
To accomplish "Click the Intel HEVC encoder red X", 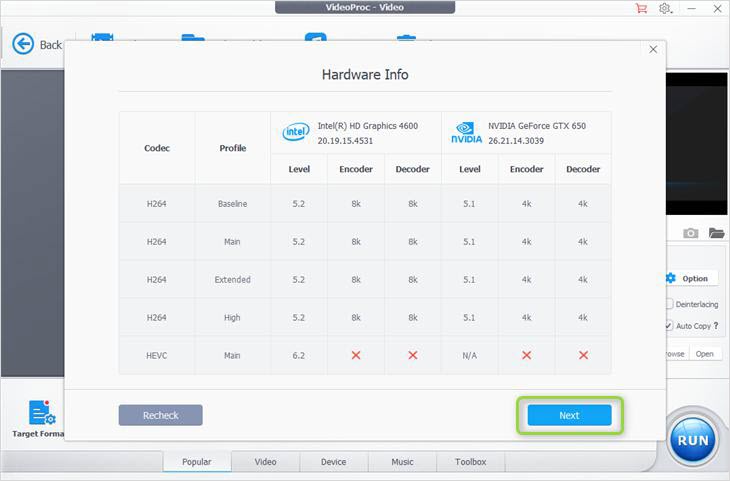I will 356,355.
